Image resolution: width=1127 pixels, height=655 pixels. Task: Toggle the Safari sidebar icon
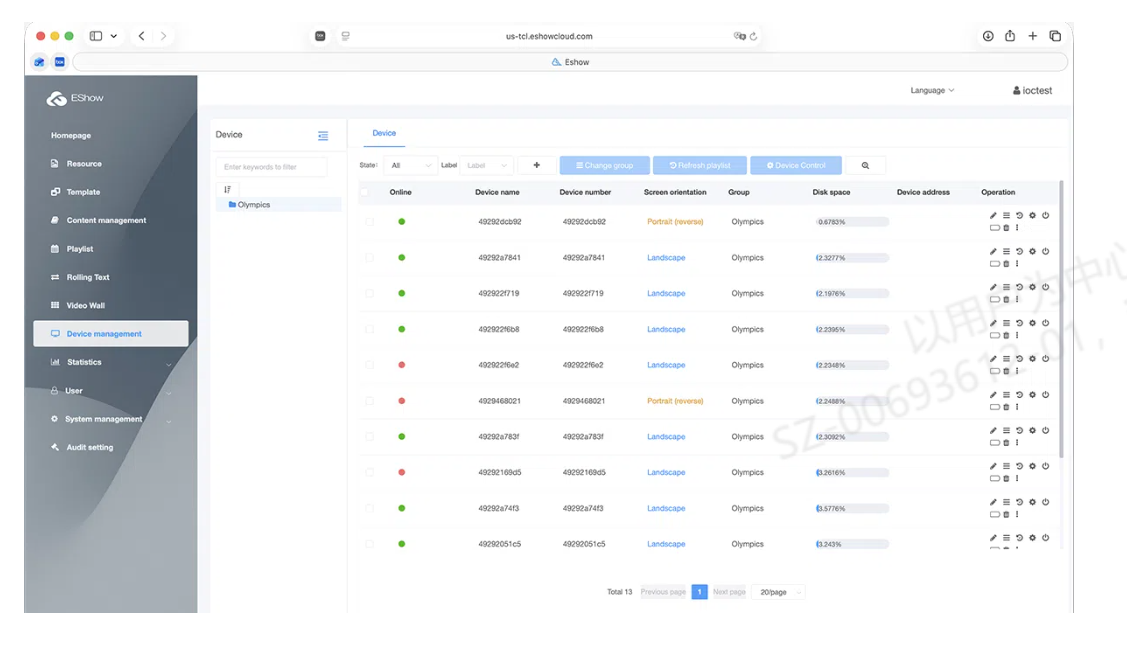96,36
